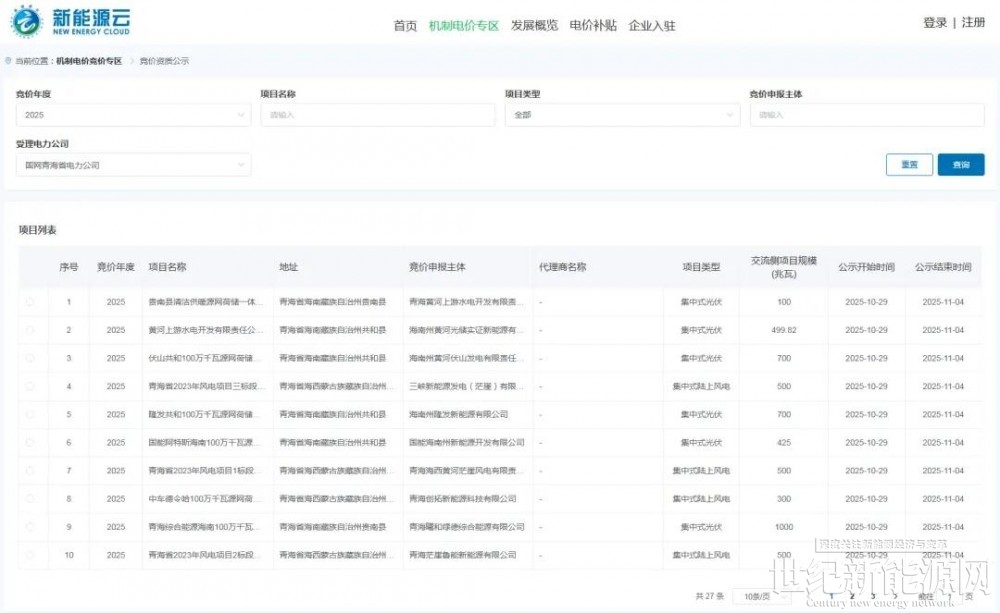Focus the 竞价申报主体 input field

pyautogui.click(x=866, y=115)
